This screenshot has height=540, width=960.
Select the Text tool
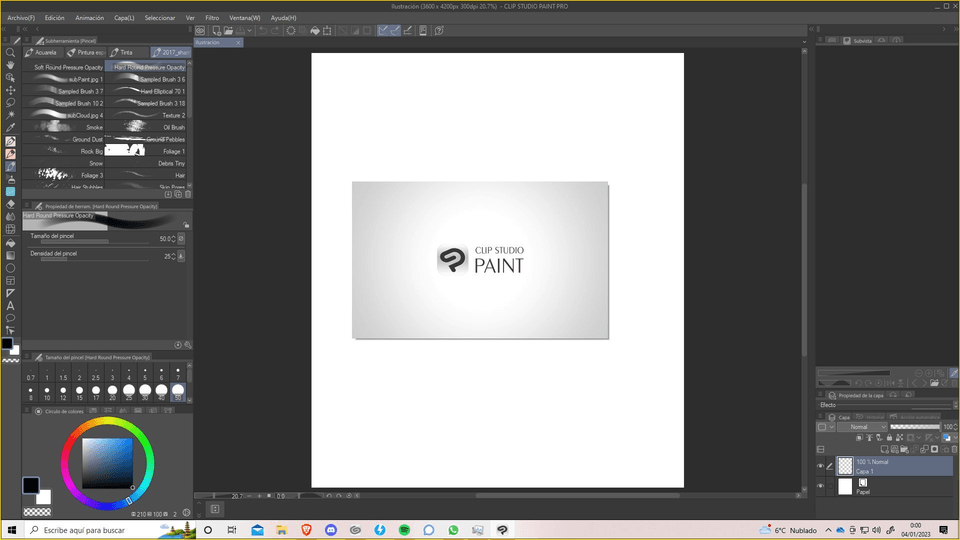point(10,306)
